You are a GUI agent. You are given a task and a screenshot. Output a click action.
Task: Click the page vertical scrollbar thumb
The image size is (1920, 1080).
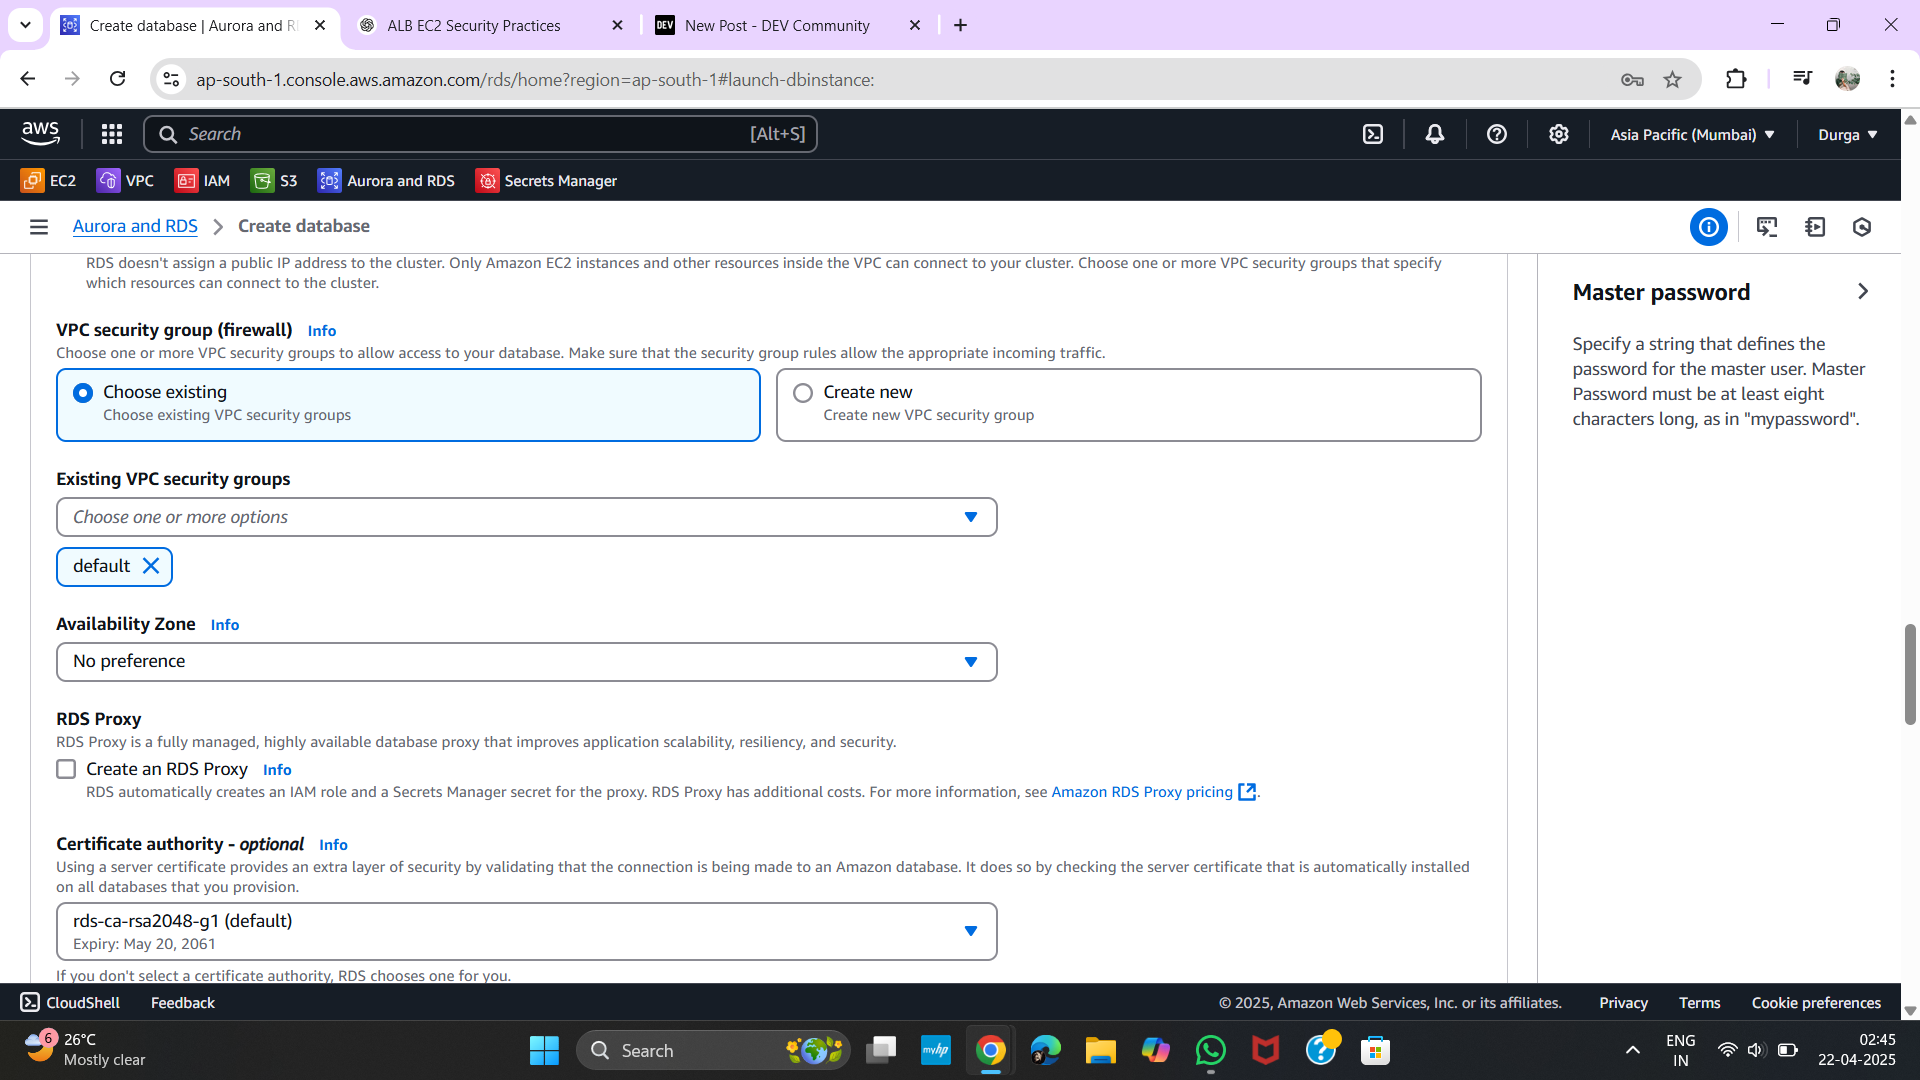[1910, 675]
